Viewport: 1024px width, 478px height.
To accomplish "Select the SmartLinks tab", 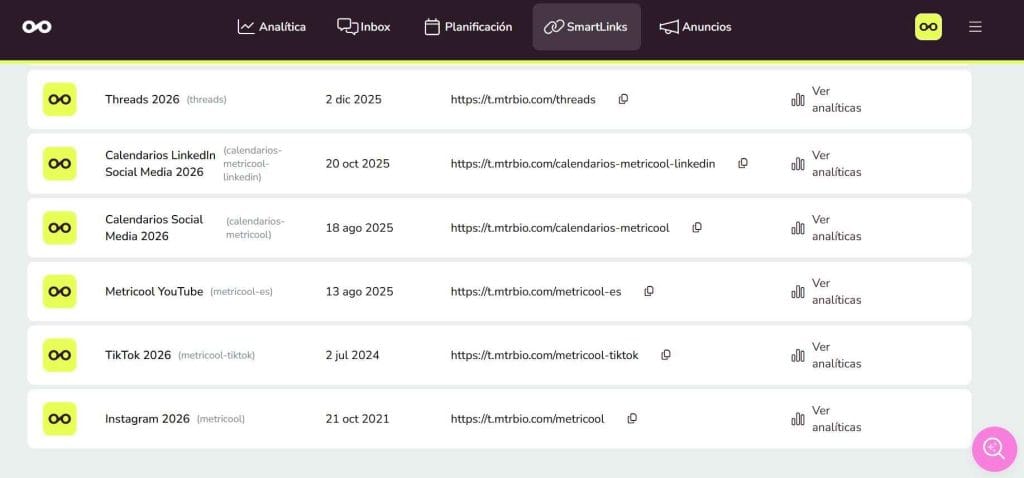I will pyautogui.click(x=586, y=27).
